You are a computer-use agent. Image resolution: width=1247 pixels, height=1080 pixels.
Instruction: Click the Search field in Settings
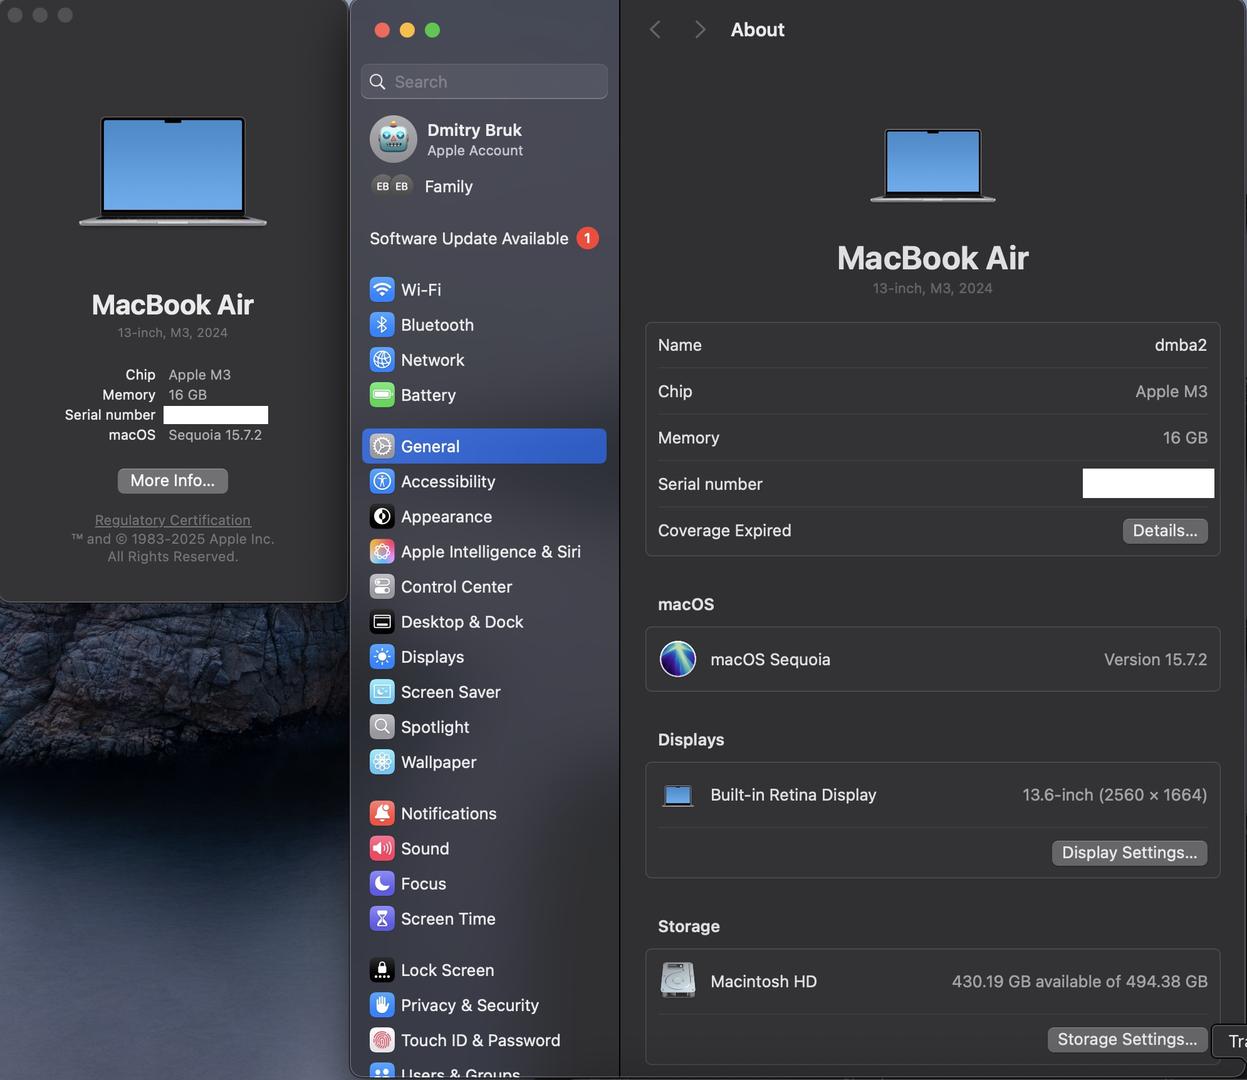pos(484,82)
